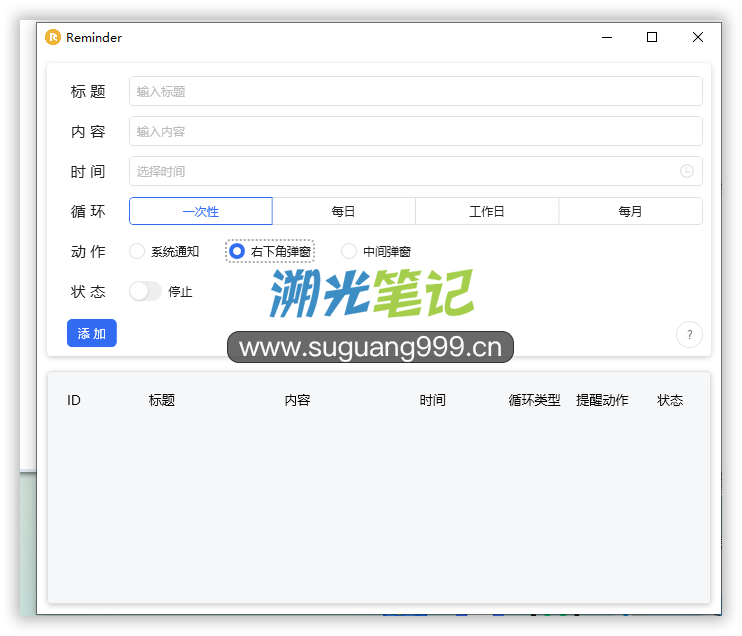Maximize the Reminder window

coord(652,38)
